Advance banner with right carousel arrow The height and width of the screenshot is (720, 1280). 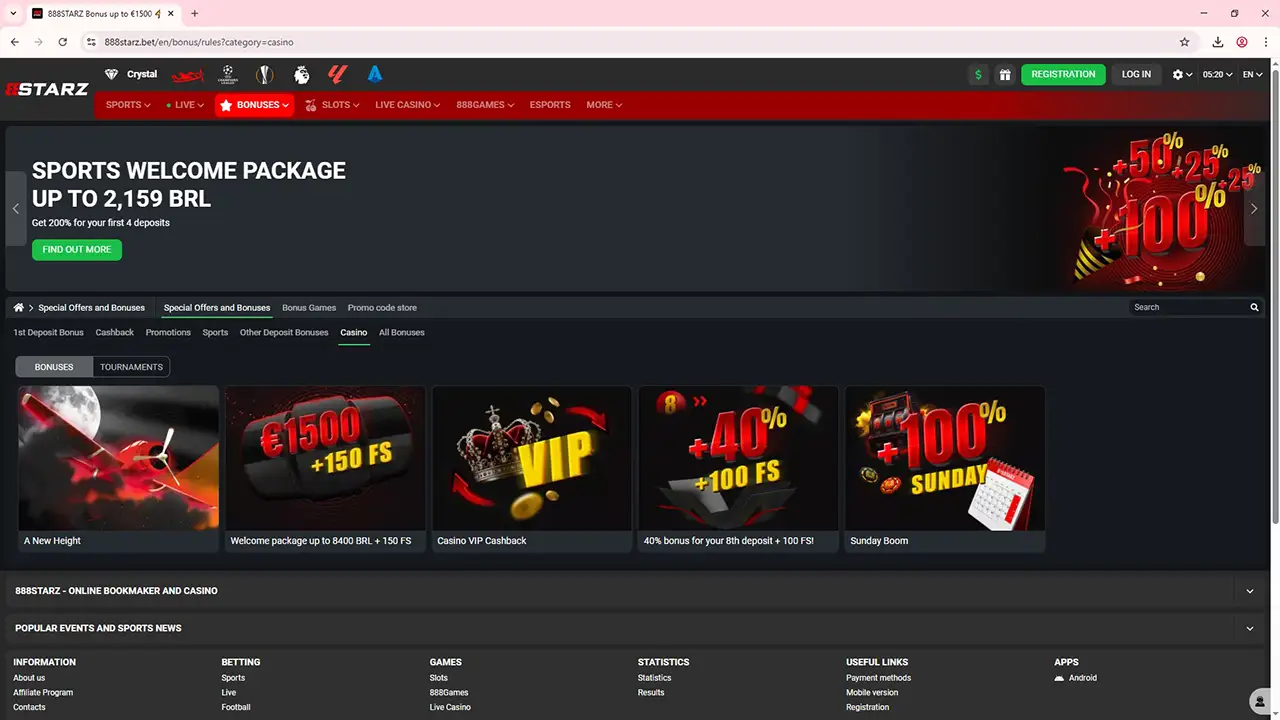(x=1254, y=208)
